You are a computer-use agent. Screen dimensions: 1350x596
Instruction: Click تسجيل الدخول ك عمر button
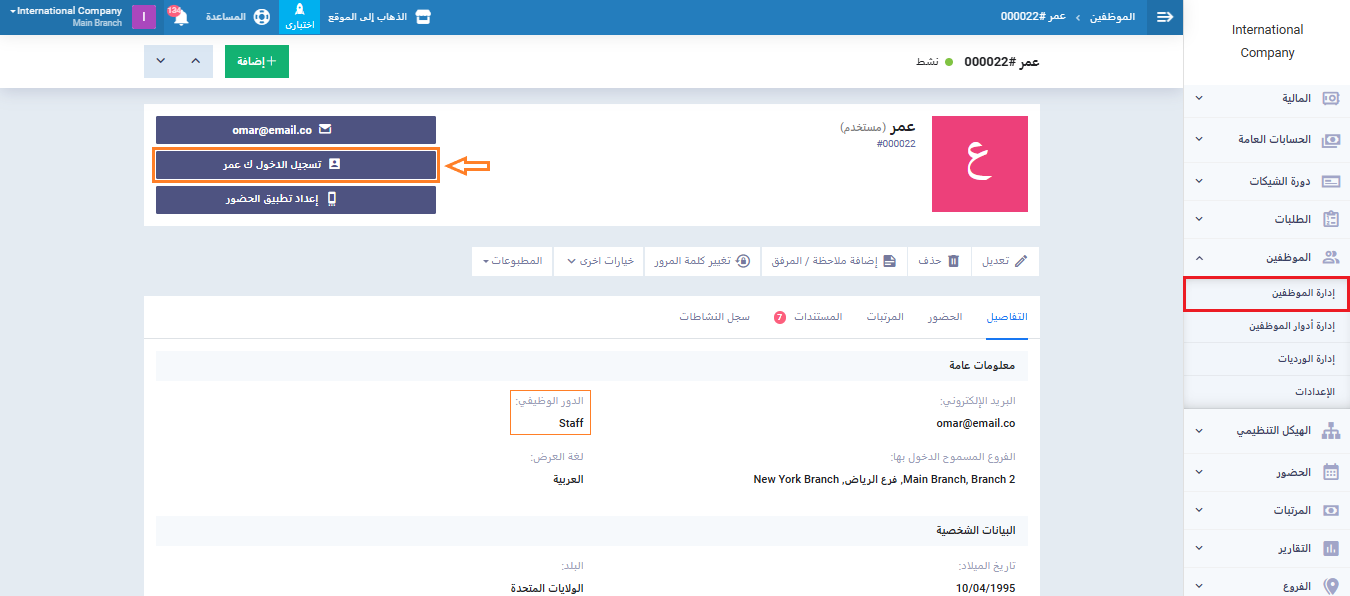[296, 165]
